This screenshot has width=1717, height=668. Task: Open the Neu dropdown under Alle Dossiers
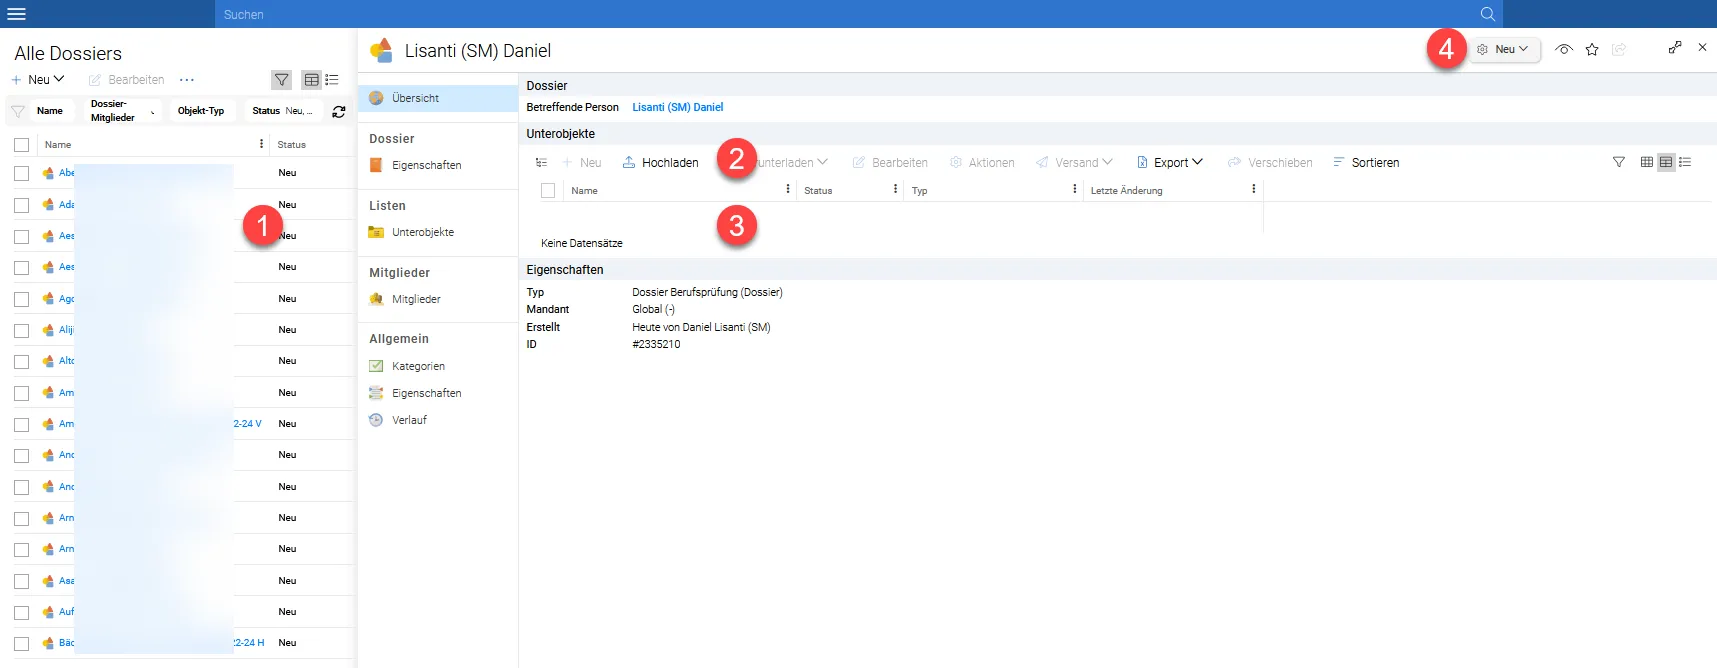(x=38, y=80)
